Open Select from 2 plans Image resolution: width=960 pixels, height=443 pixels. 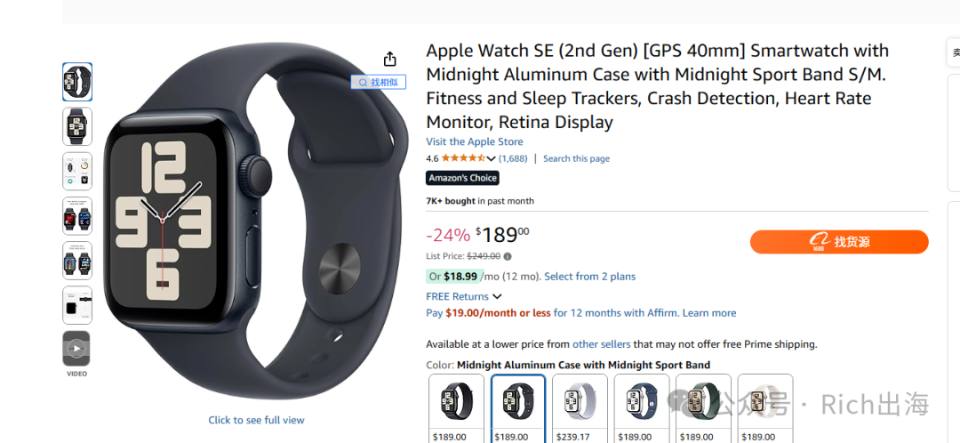coord(590,277)
